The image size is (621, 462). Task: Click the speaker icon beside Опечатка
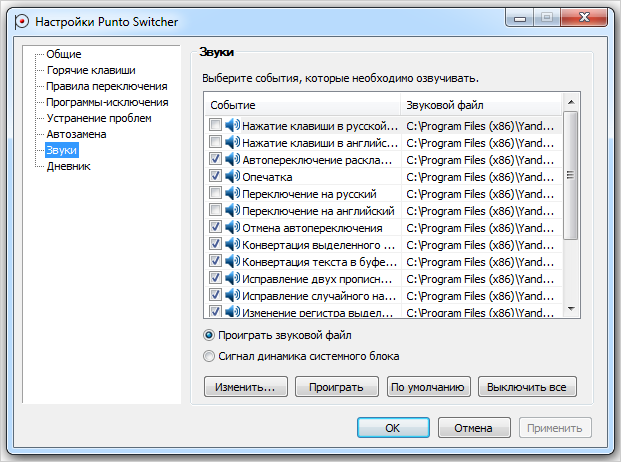click(233, 176)
